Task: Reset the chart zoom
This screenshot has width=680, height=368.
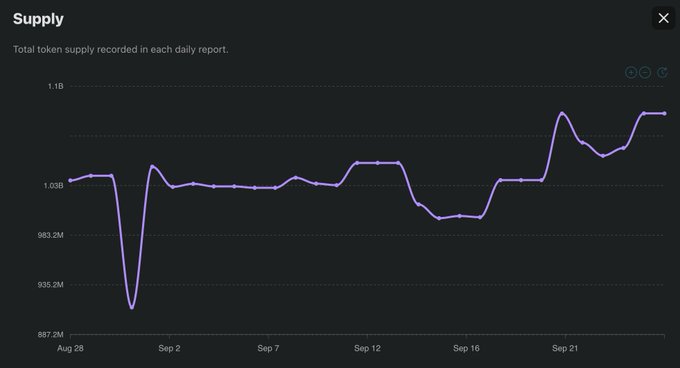Action: point(662,72)
